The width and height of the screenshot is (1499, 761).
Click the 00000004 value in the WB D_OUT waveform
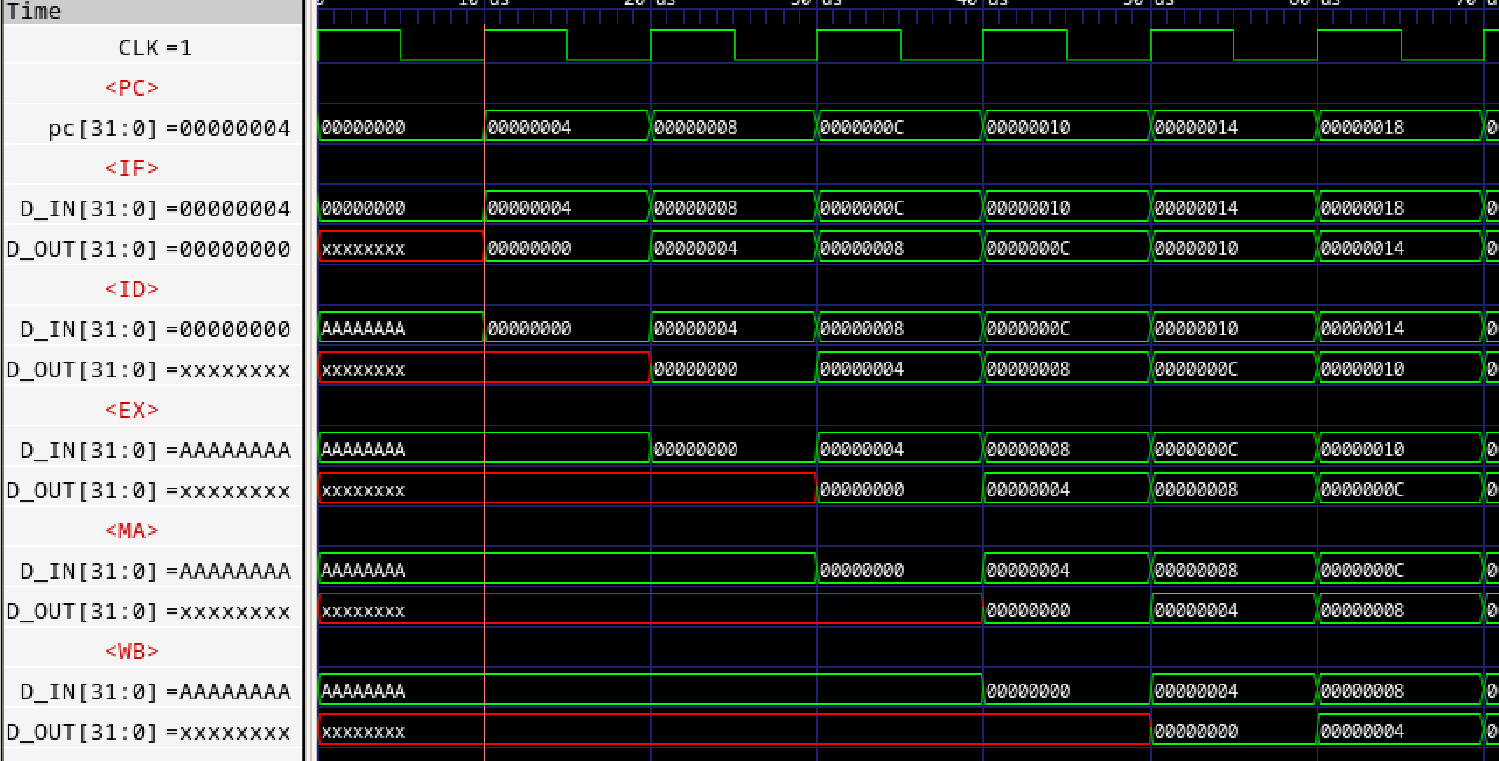coord(1362,731)
